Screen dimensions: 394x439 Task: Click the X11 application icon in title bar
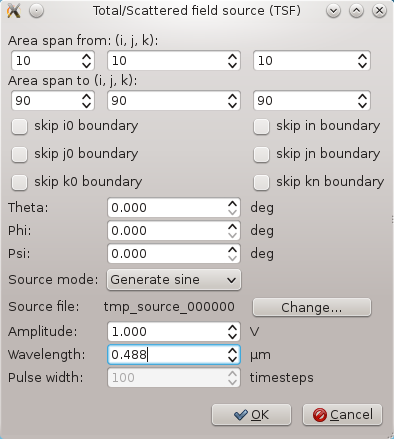(14, 11)
